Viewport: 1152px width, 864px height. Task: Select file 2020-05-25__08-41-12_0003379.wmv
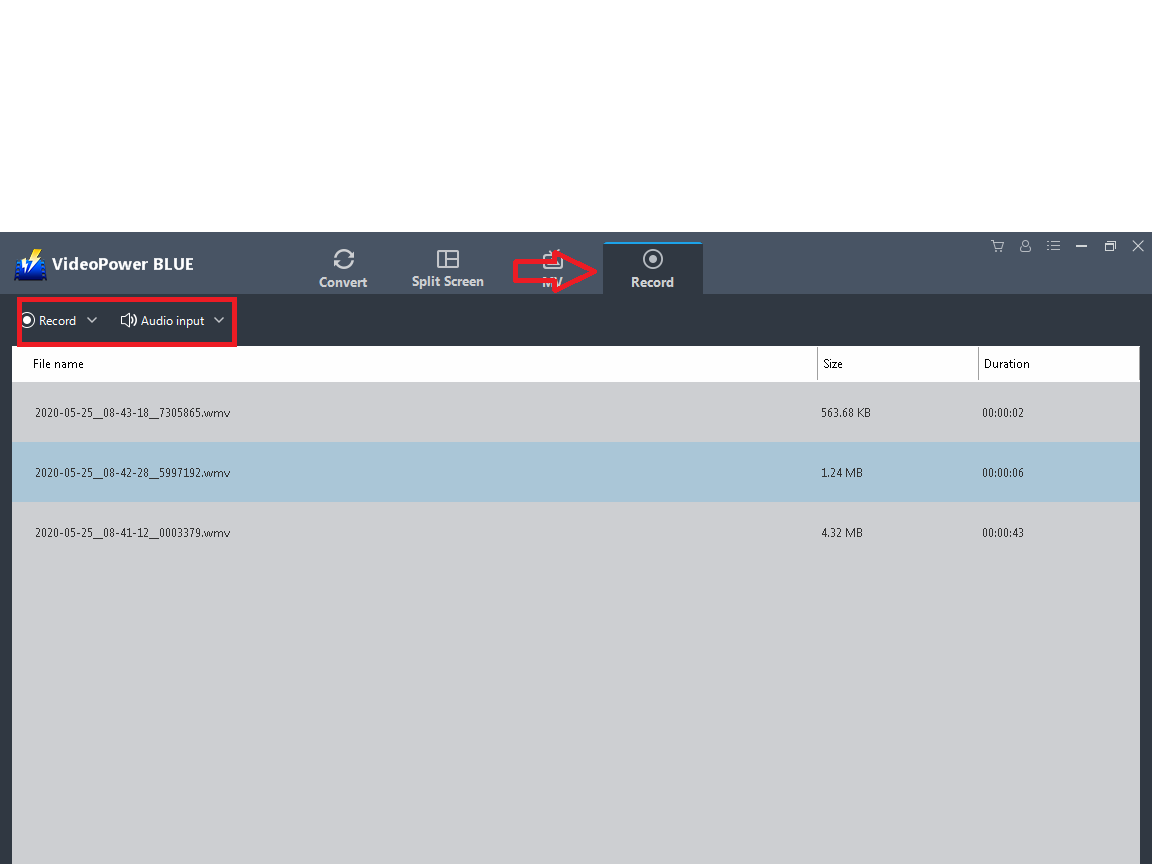[132, 532]
